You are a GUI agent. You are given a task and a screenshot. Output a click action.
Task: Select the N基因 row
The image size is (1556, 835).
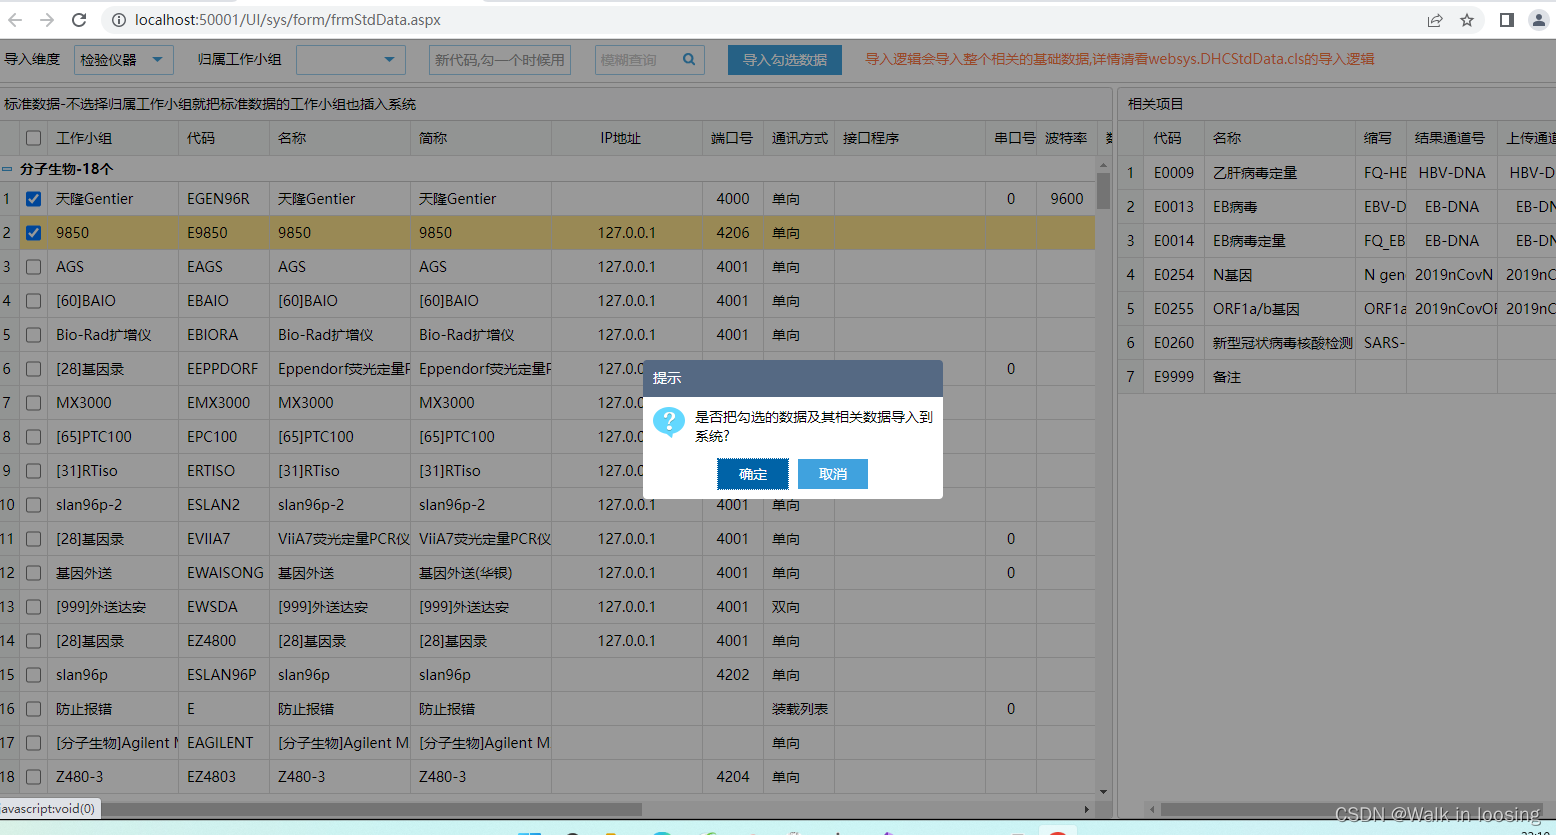[x=1337, y=275]
